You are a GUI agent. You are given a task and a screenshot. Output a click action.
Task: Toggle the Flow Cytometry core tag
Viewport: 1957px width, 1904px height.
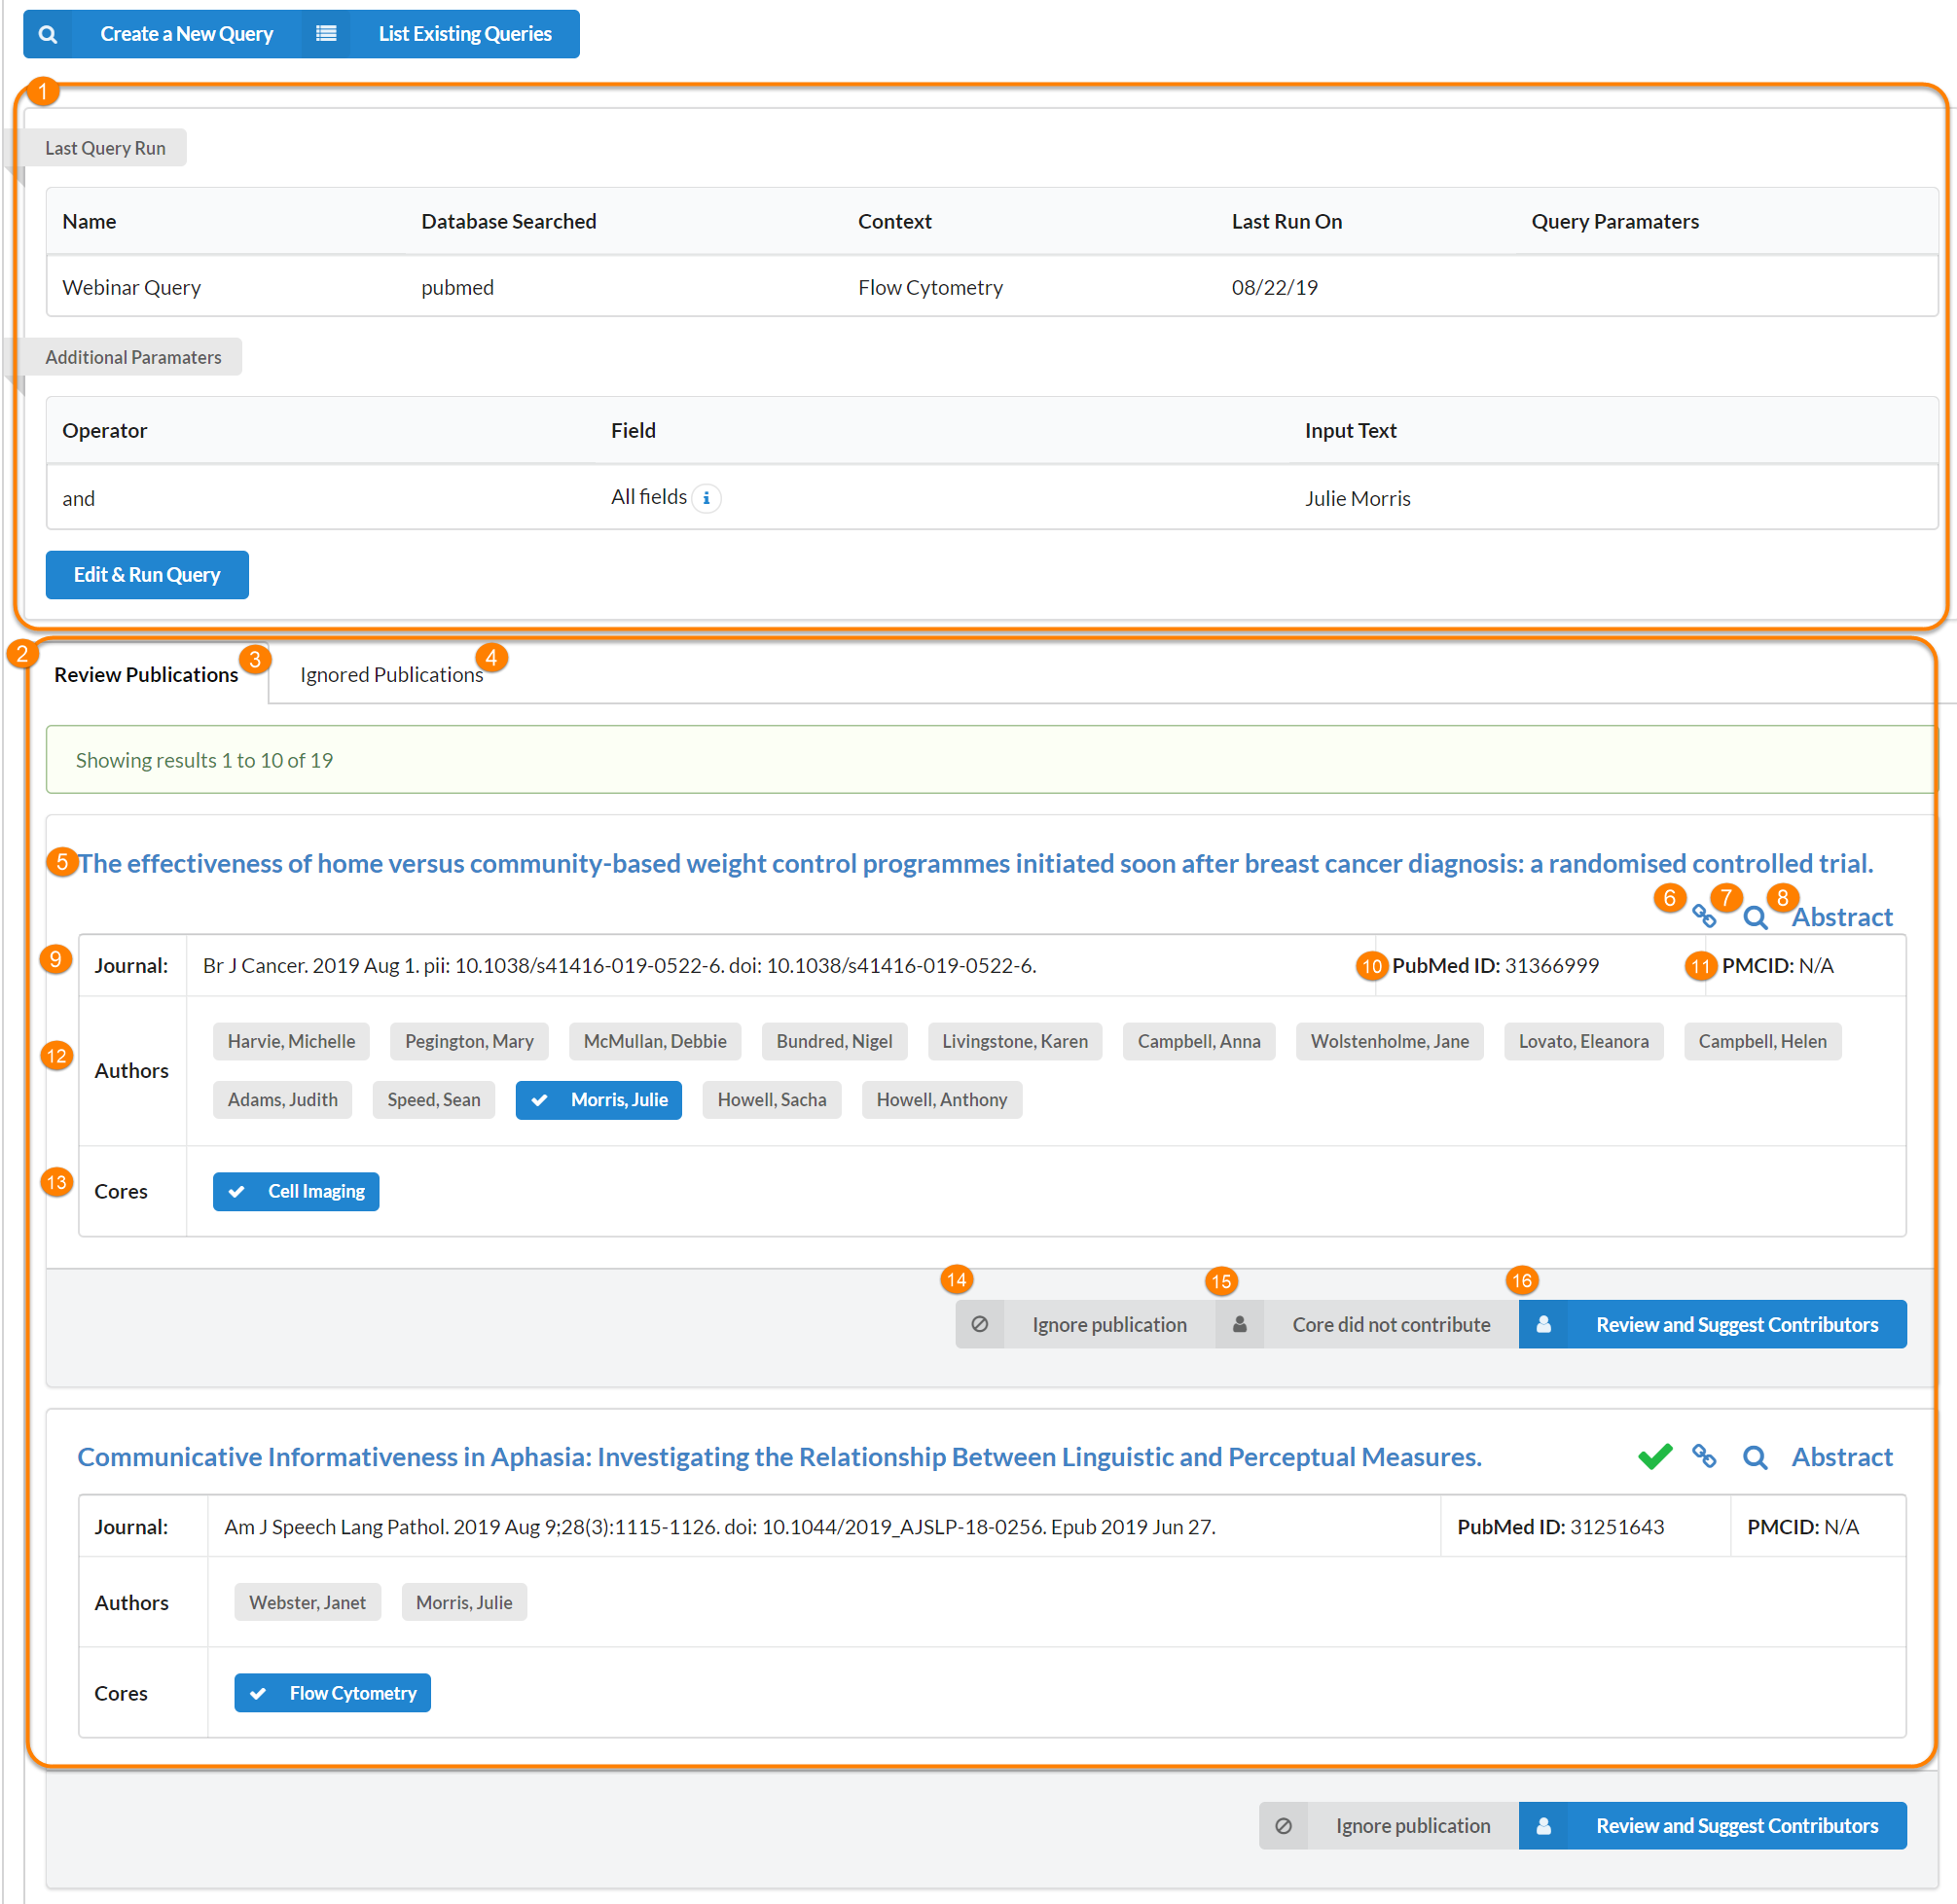(332, 1692)
